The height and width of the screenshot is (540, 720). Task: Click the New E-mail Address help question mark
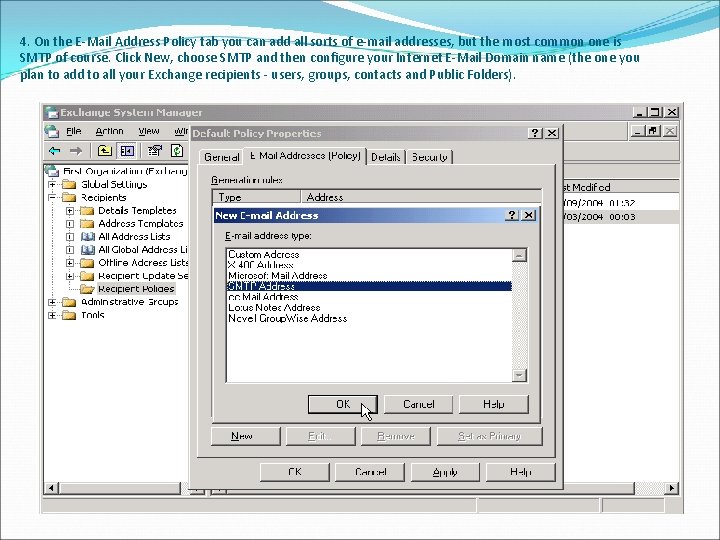point(512,215)
